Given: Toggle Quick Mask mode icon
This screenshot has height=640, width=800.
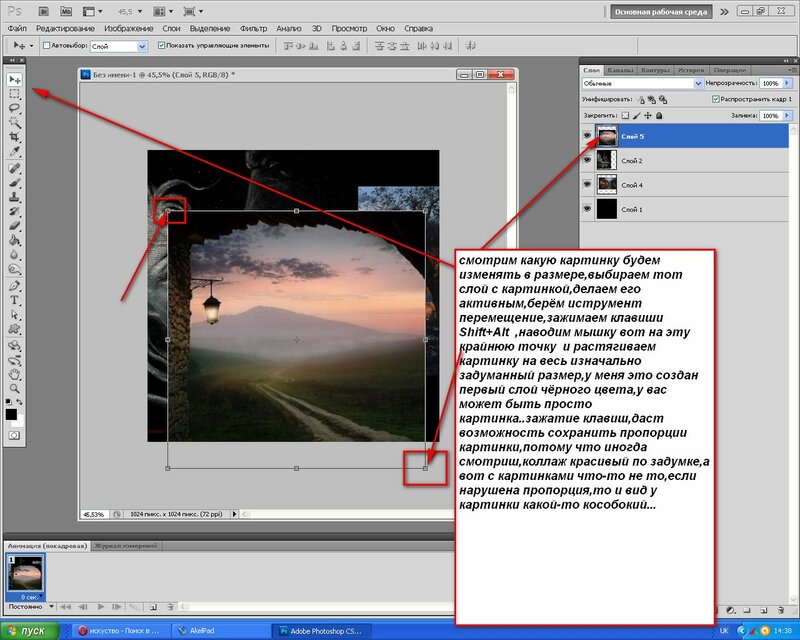Looking at the screenshot, I should (14, 435).
